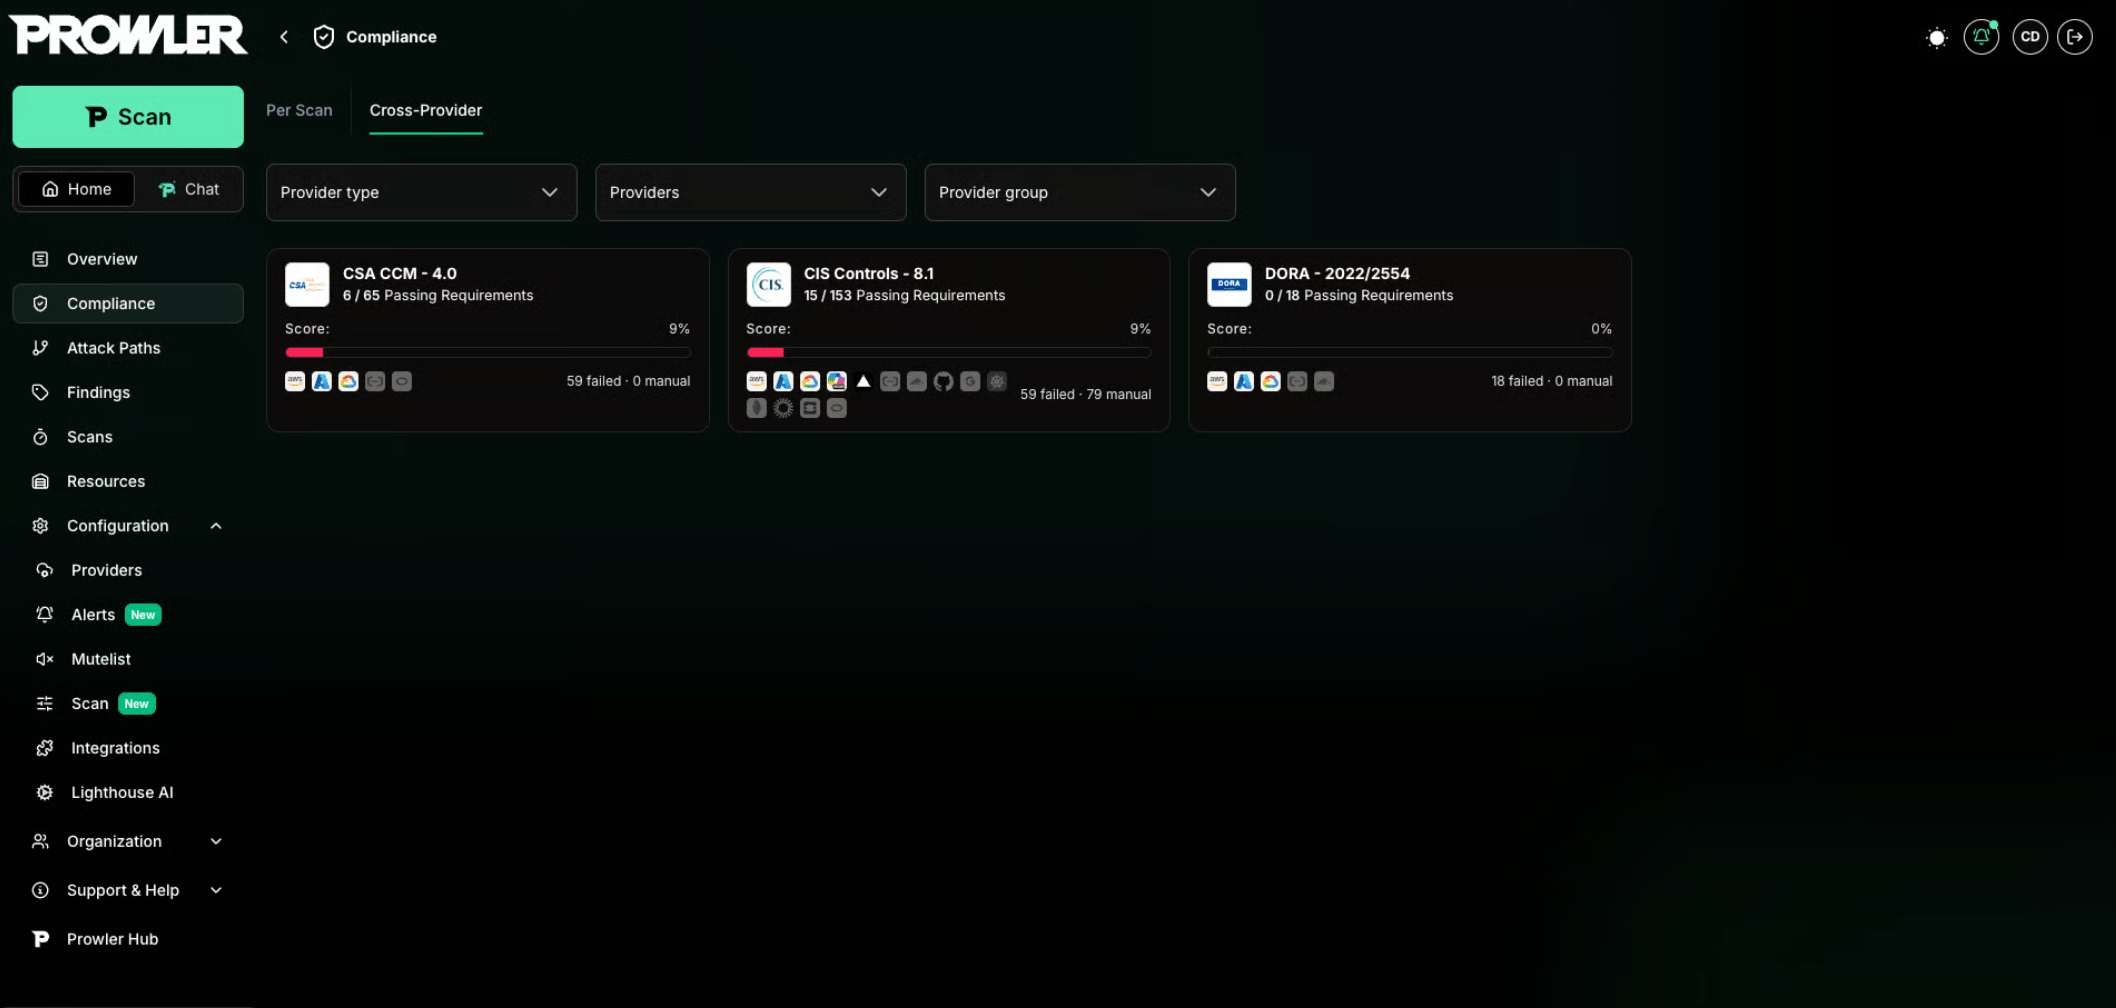Click the Azure icon in DORA card
This screenshot has width=2116, height=1008.
[x=1244, y=381]
